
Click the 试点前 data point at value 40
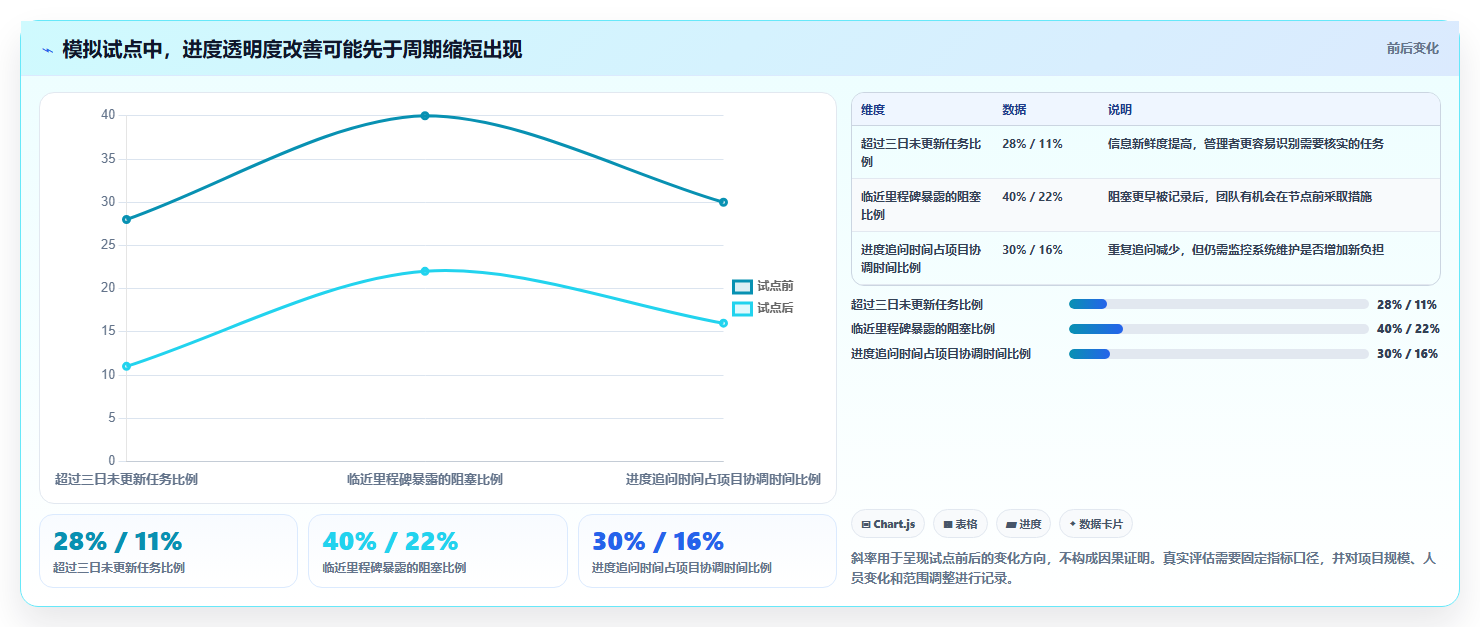point(425,116)
